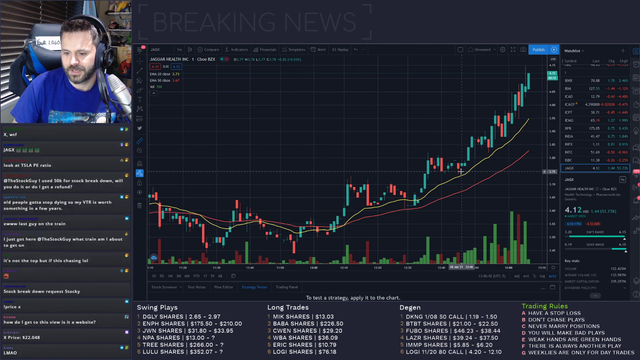Click the trash remove drawings icon

pos(140,205)
